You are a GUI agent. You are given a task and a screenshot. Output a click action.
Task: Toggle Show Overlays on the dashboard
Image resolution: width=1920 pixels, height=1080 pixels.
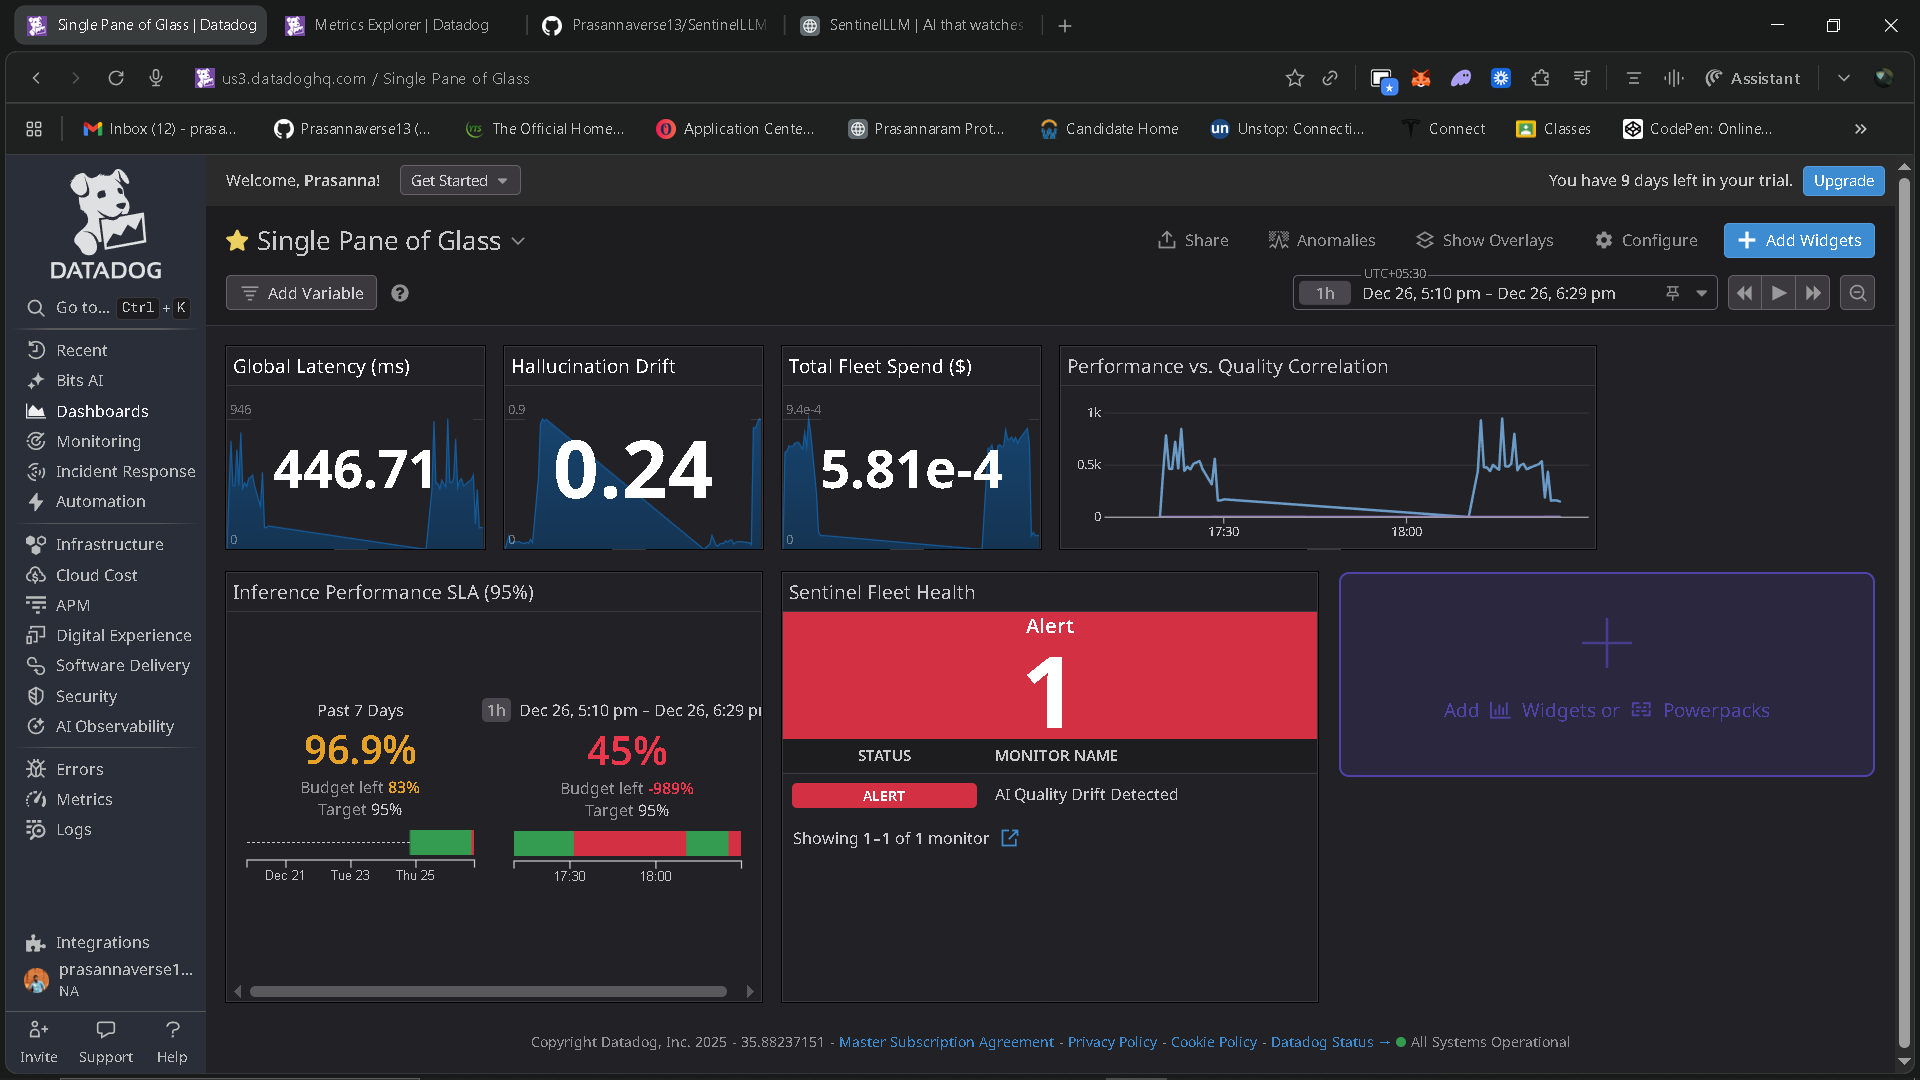point(1484,240)
